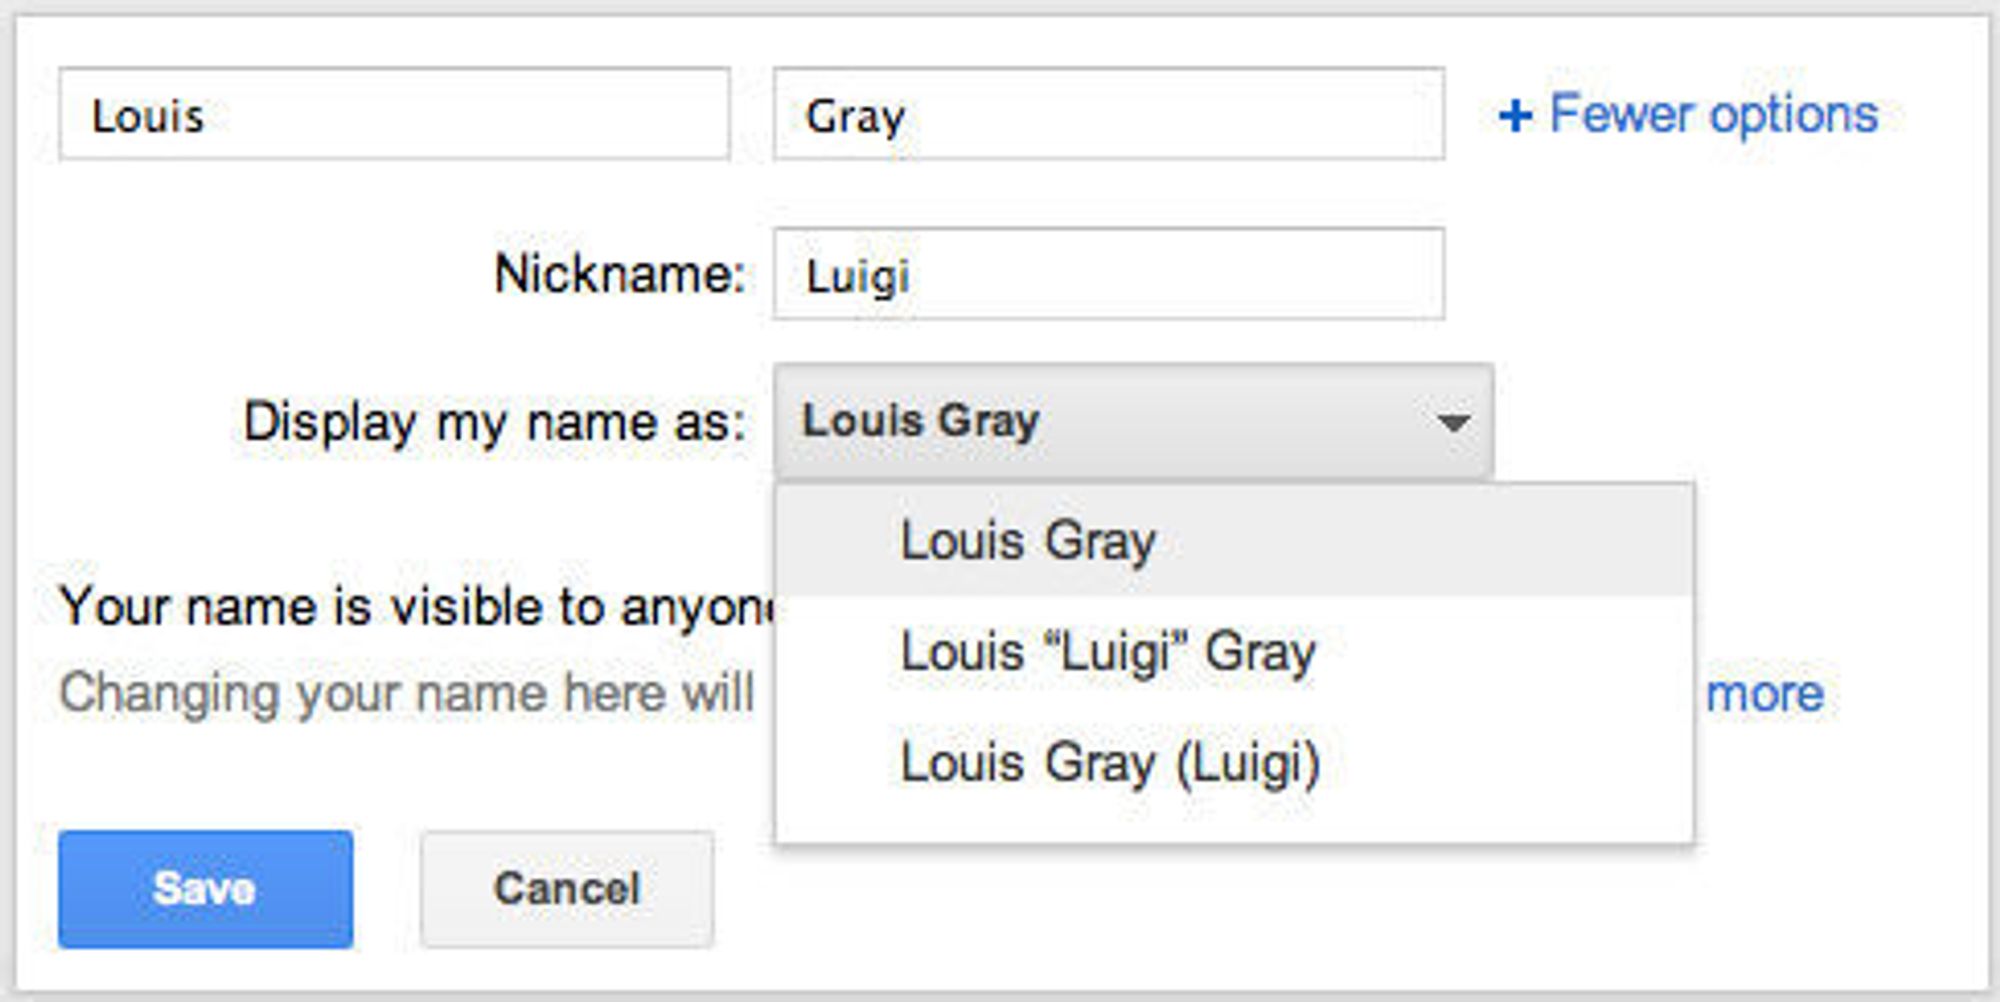Click into the Nickname field with Luigi
The height and width of the screenshot is (1002, 2000).
(x=1108, y=274)
